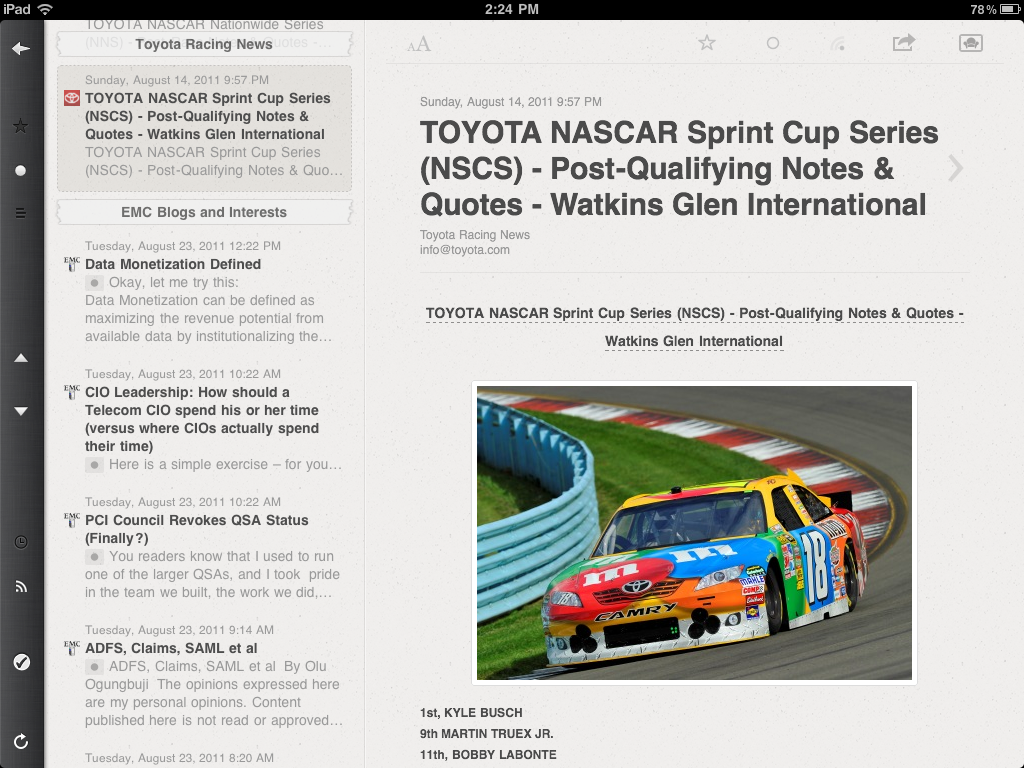
Task: Open the share menu in article toolbar
Action: 904,43
